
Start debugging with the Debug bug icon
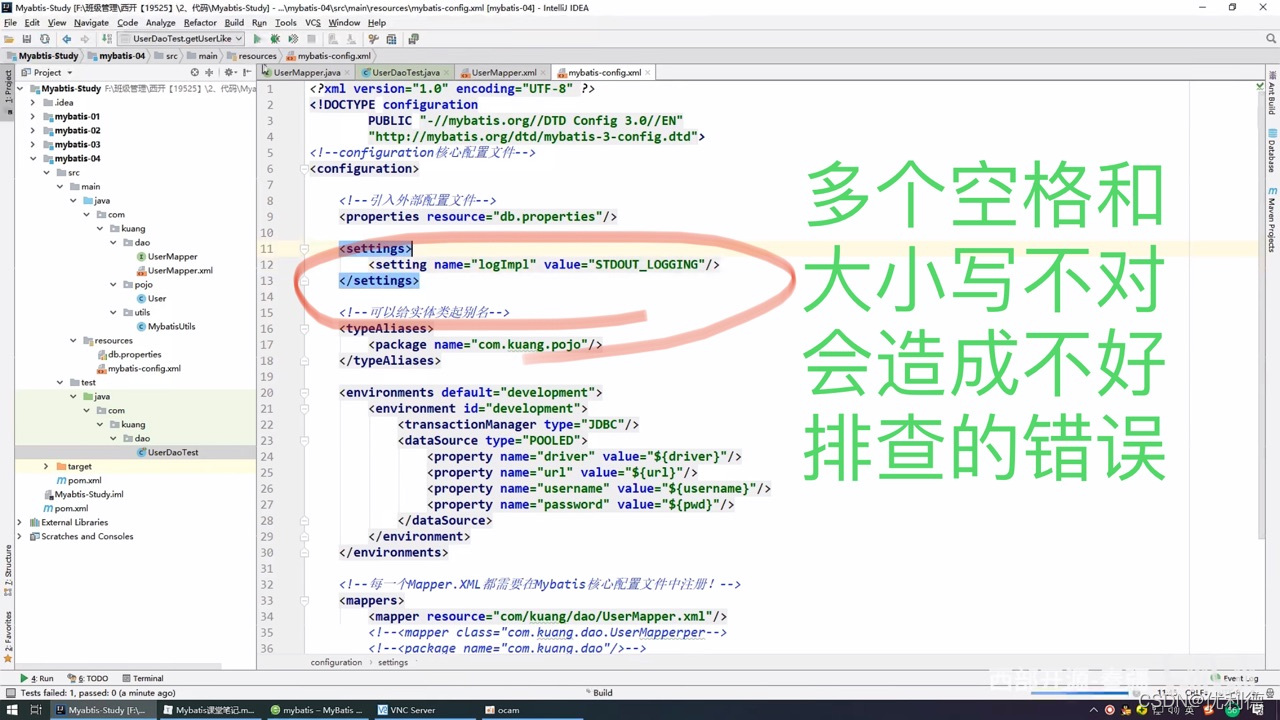point(275,39)
